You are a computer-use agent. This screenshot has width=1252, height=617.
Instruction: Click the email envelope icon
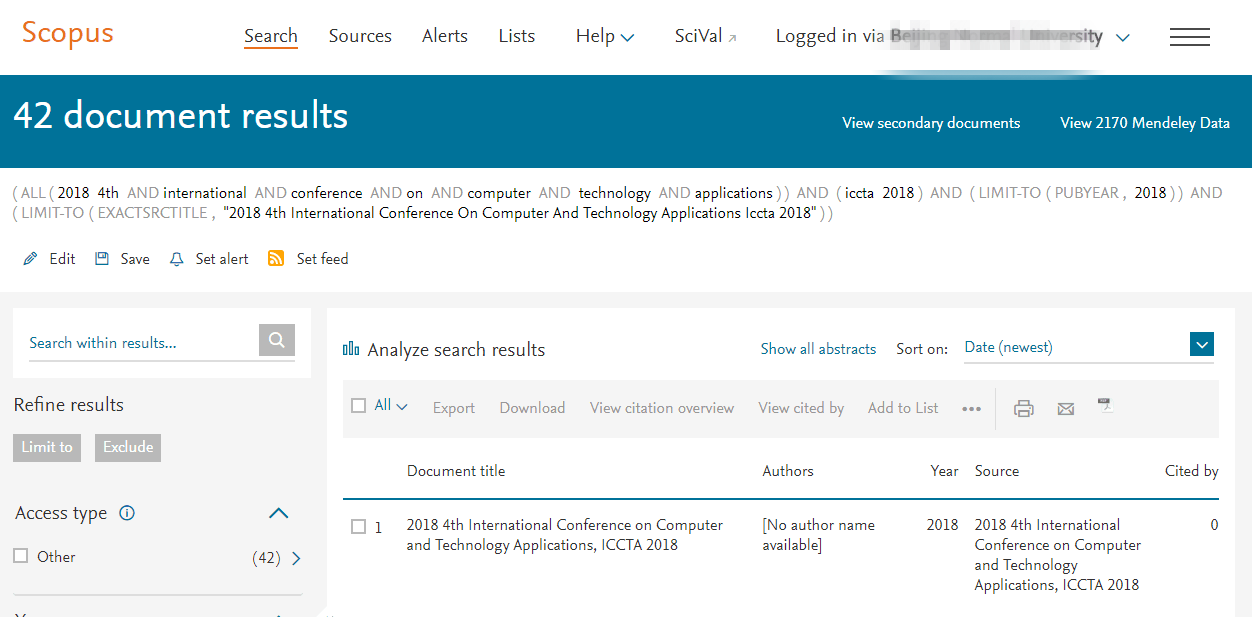[x=1066, y=408]
